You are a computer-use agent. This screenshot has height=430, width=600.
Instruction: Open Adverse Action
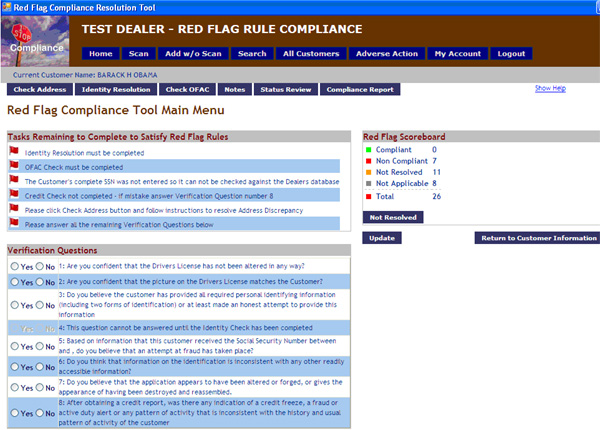[387, 54]
